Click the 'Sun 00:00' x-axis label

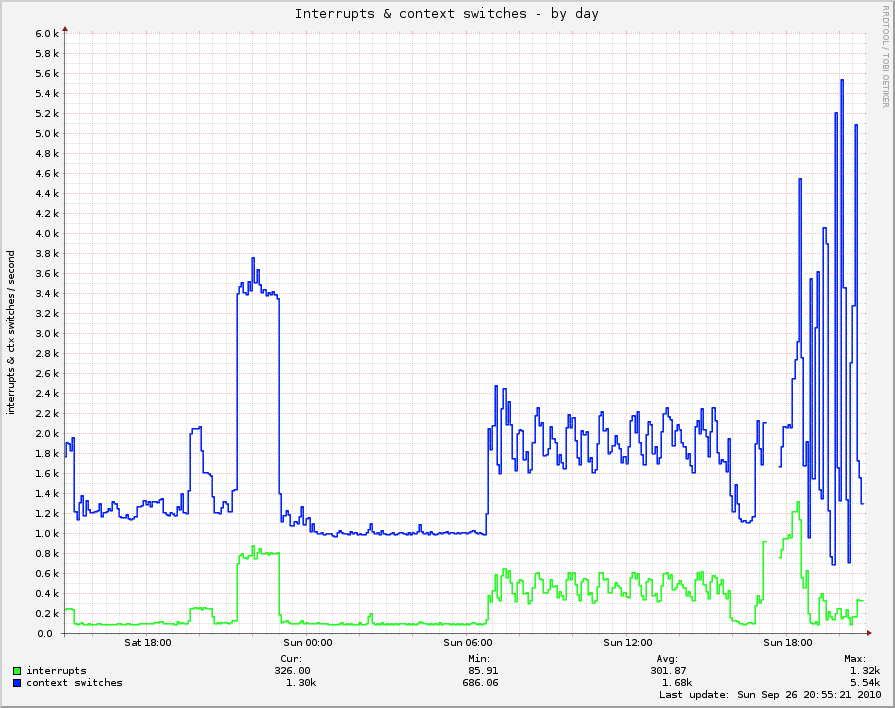(x=308, y=643)
